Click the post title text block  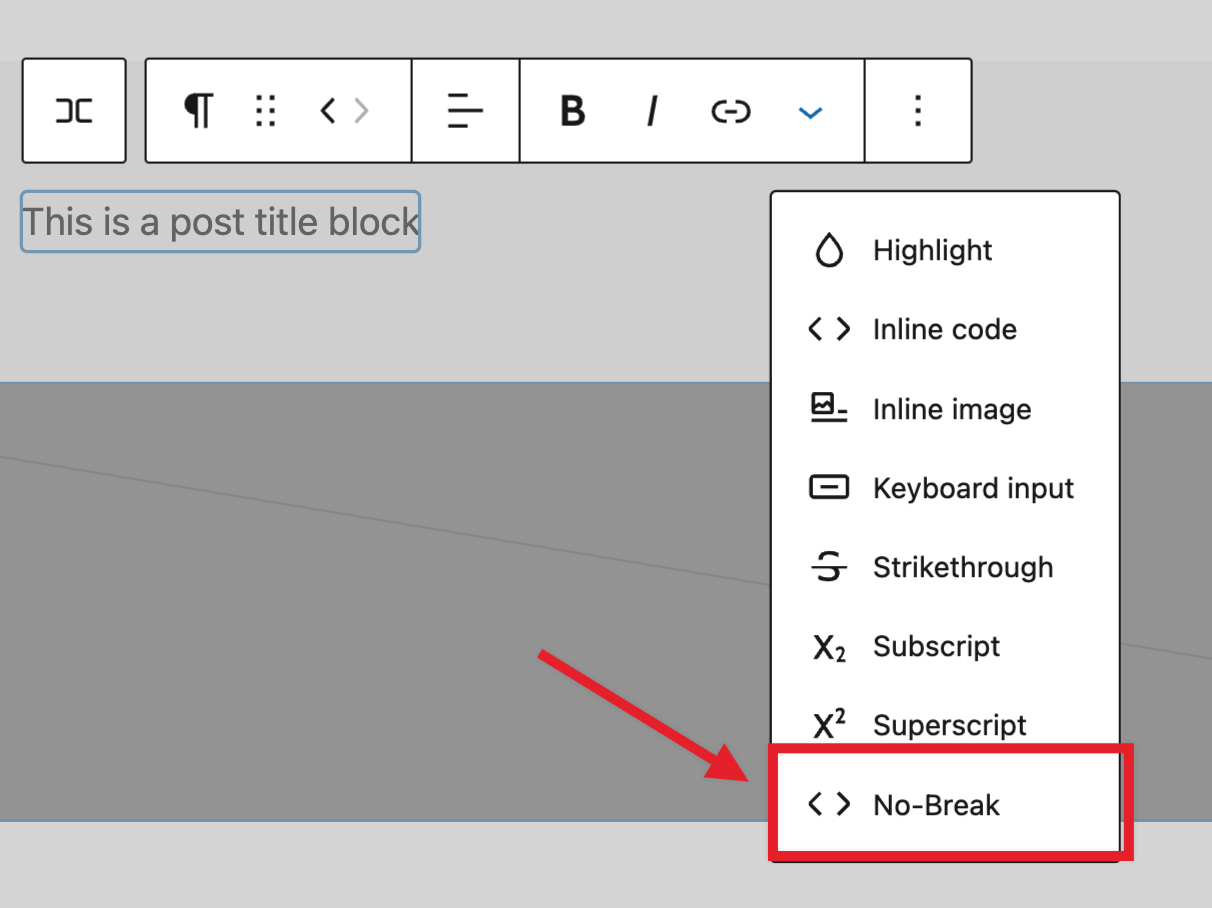220,221
